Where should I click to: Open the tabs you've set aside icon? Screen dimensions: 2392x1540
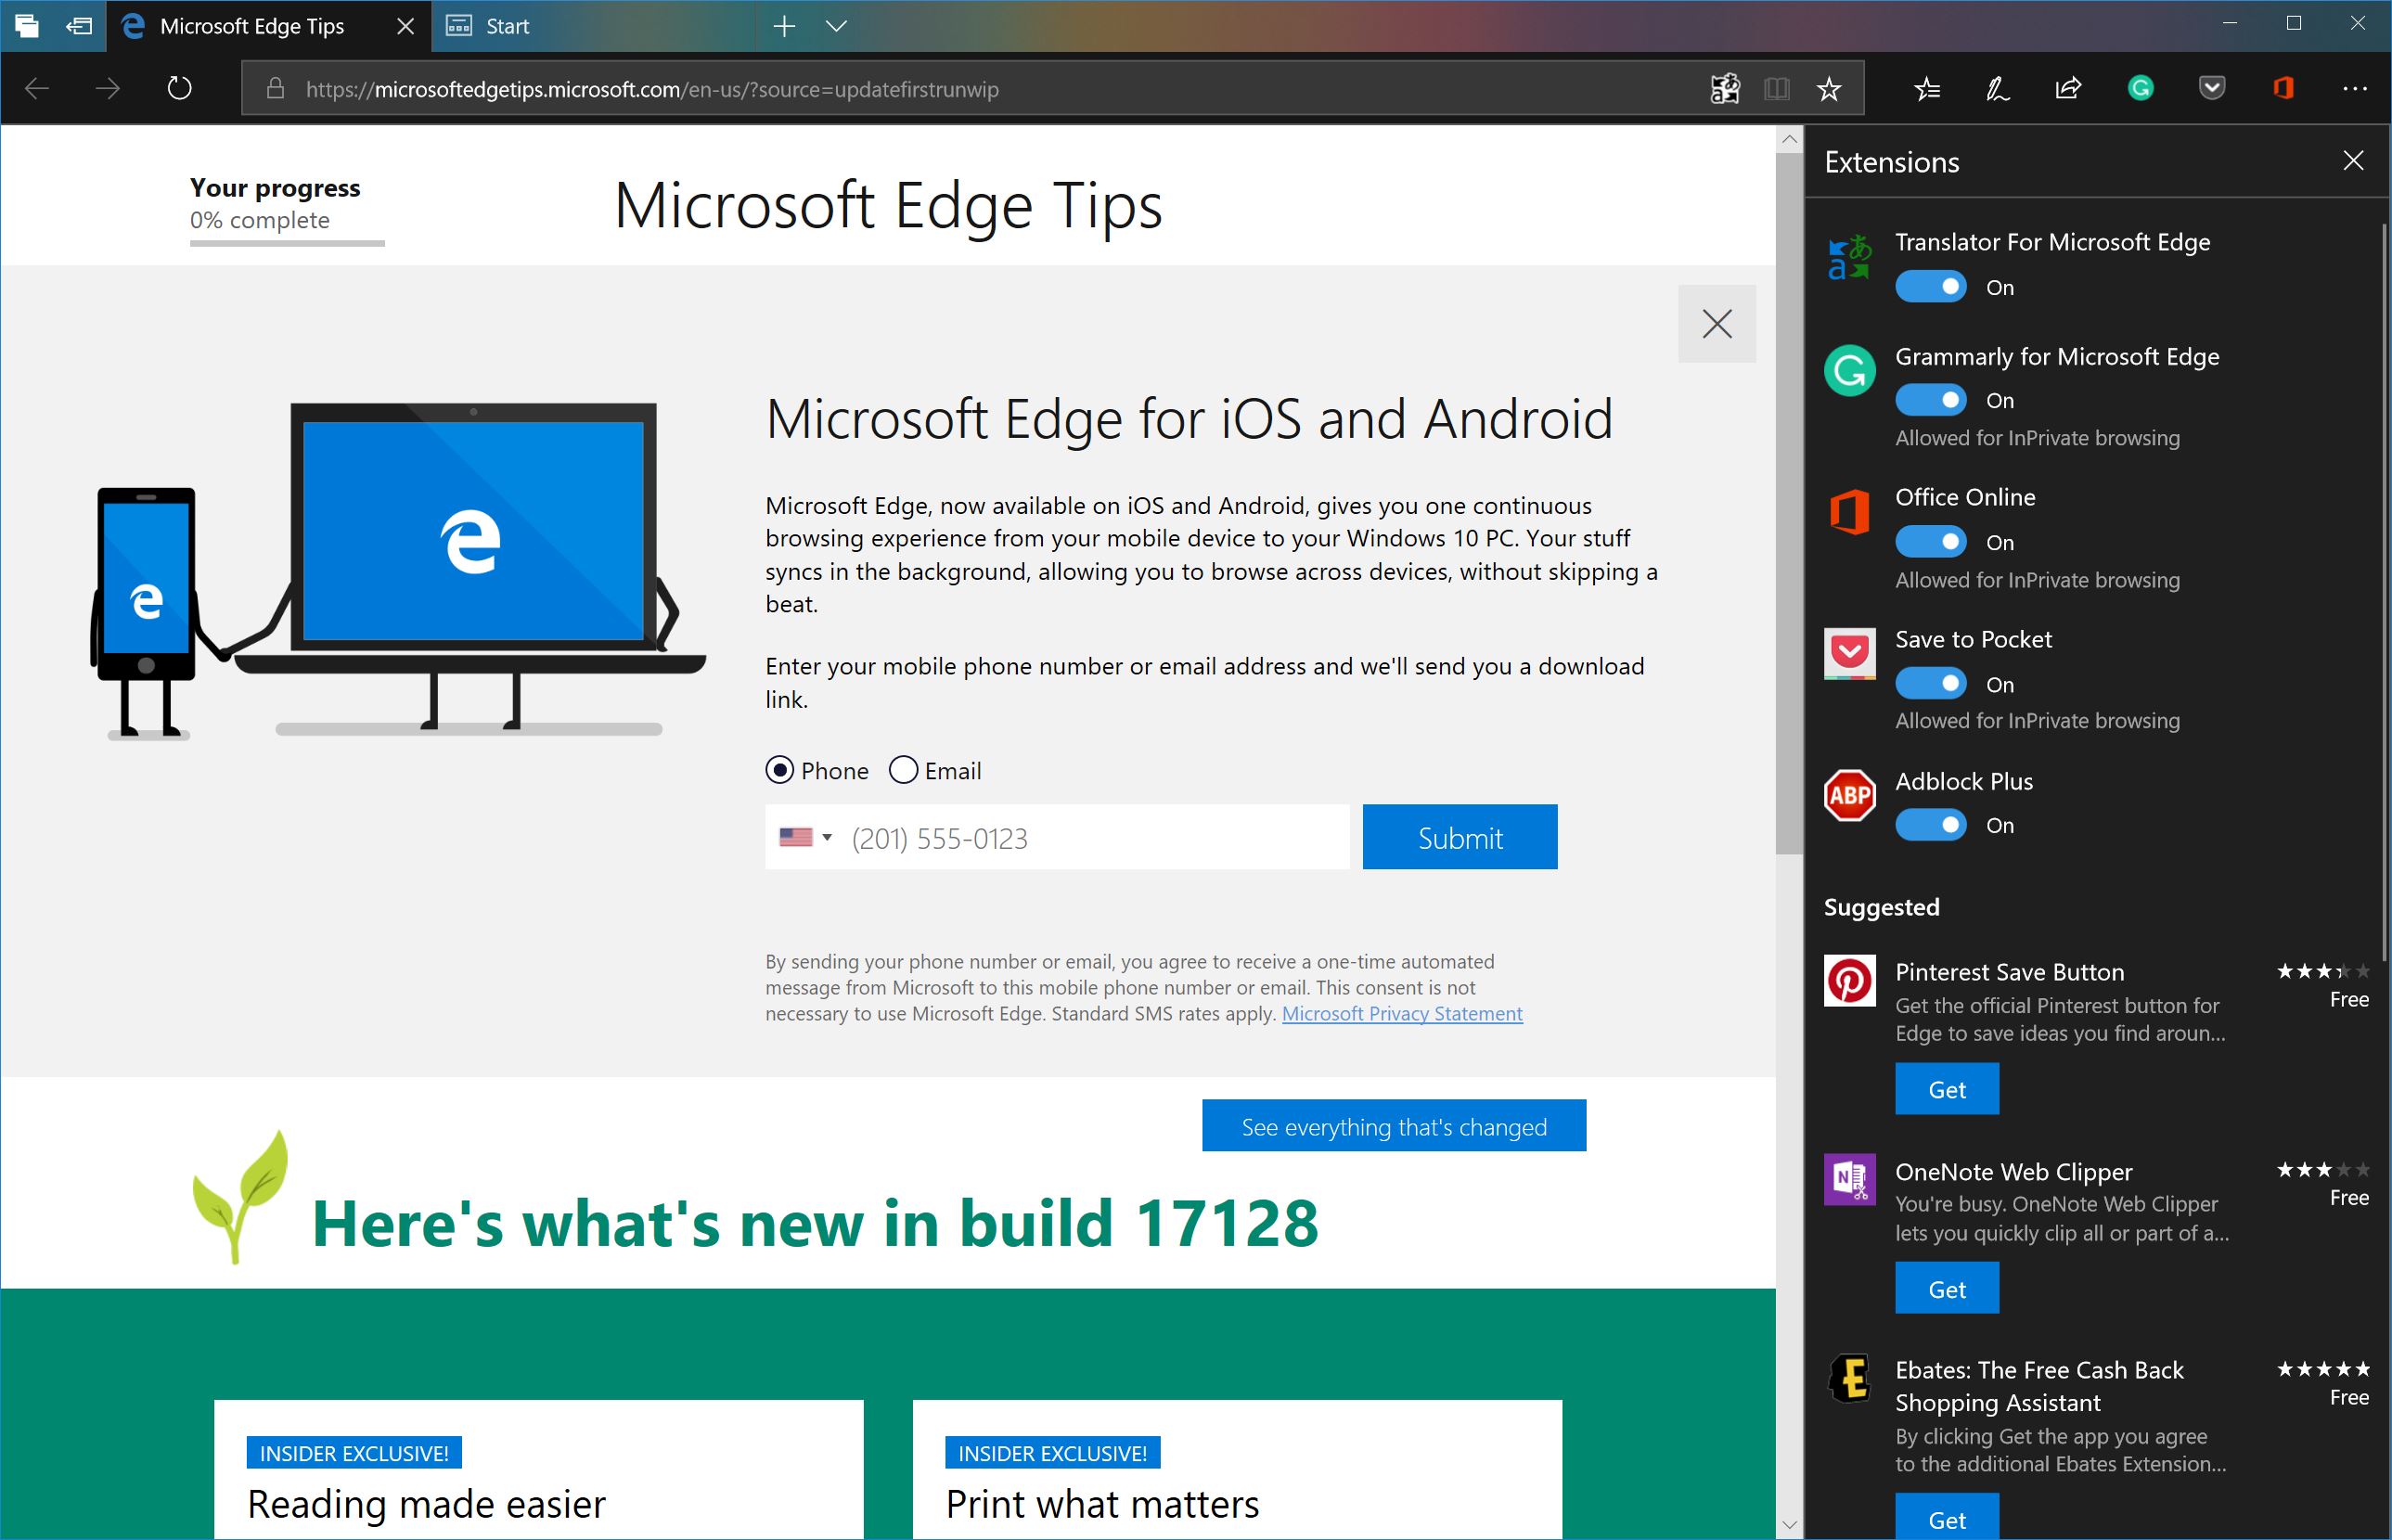pyautogui.click(x=27, y=26)
